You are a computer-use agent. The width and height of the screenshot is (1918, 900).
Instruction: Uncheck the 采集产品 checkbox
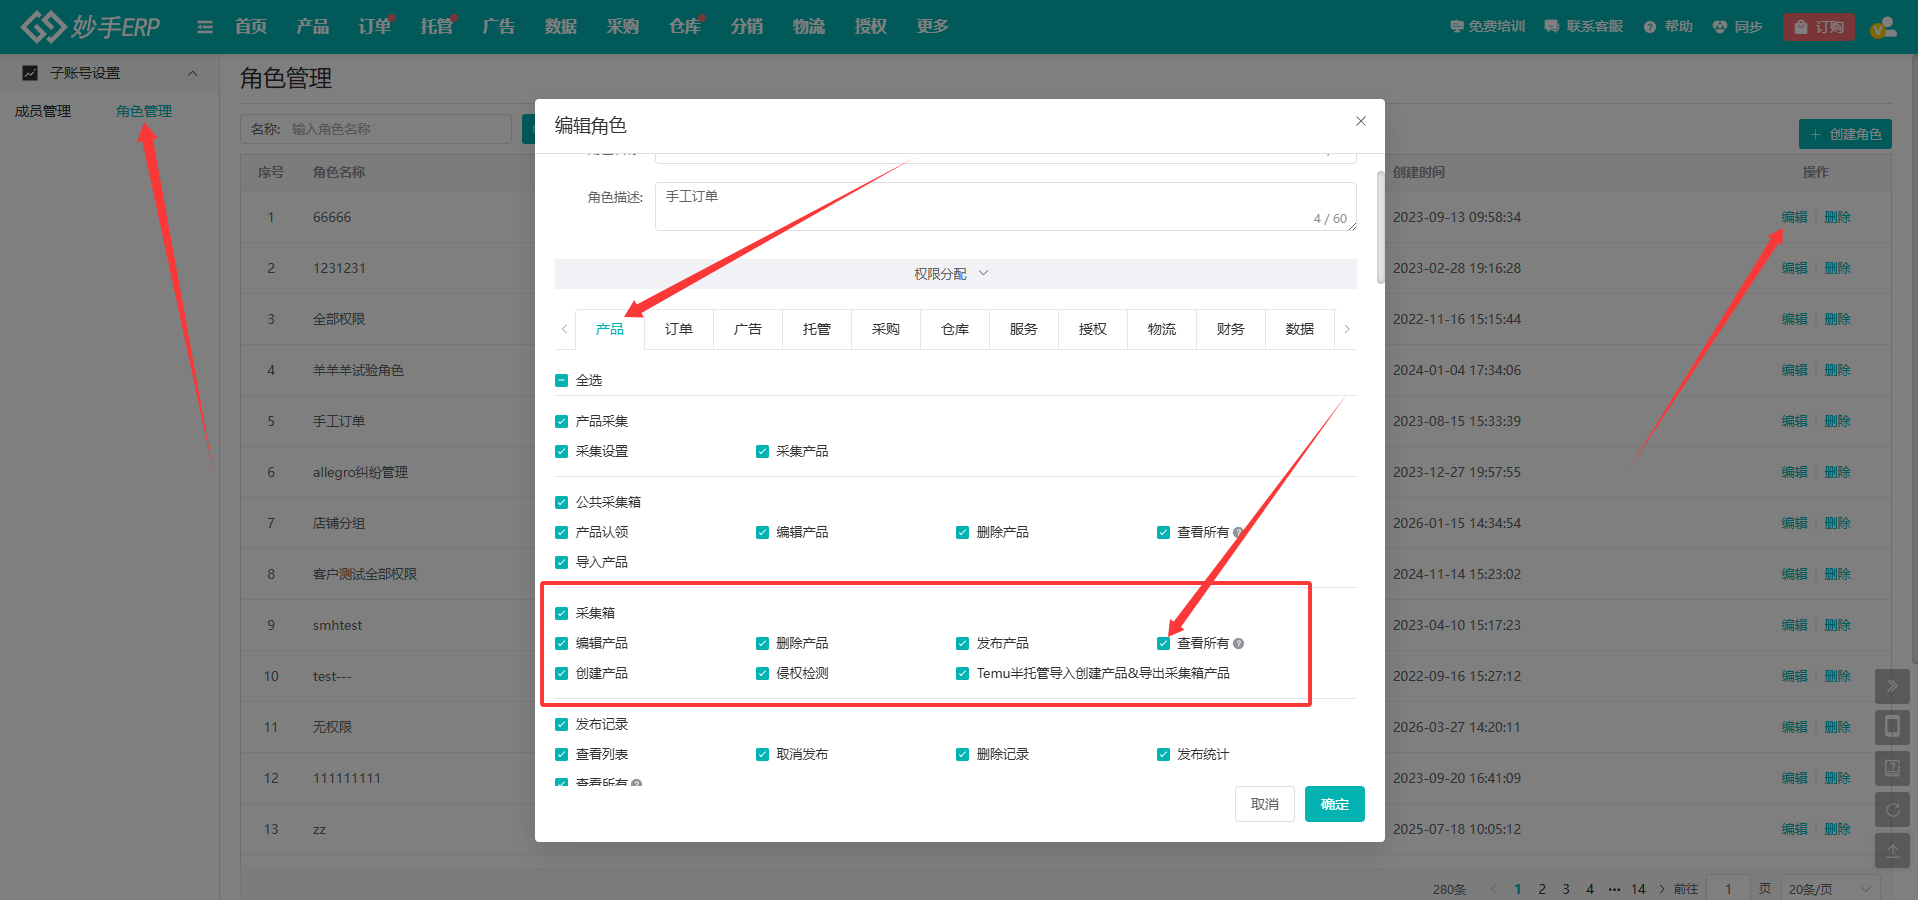click(x=762, y=451)
